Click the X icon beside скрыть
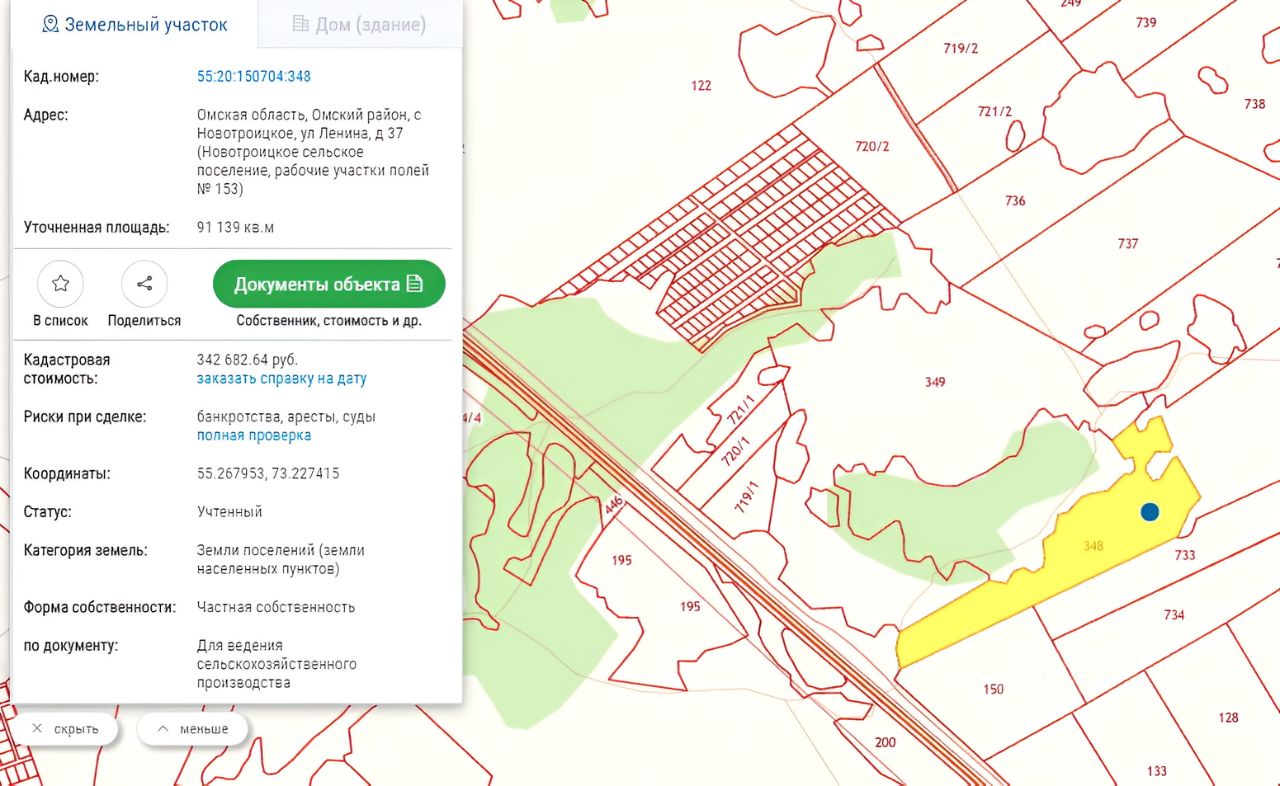The image size is (1280, 786). click(x=37, y=729)
